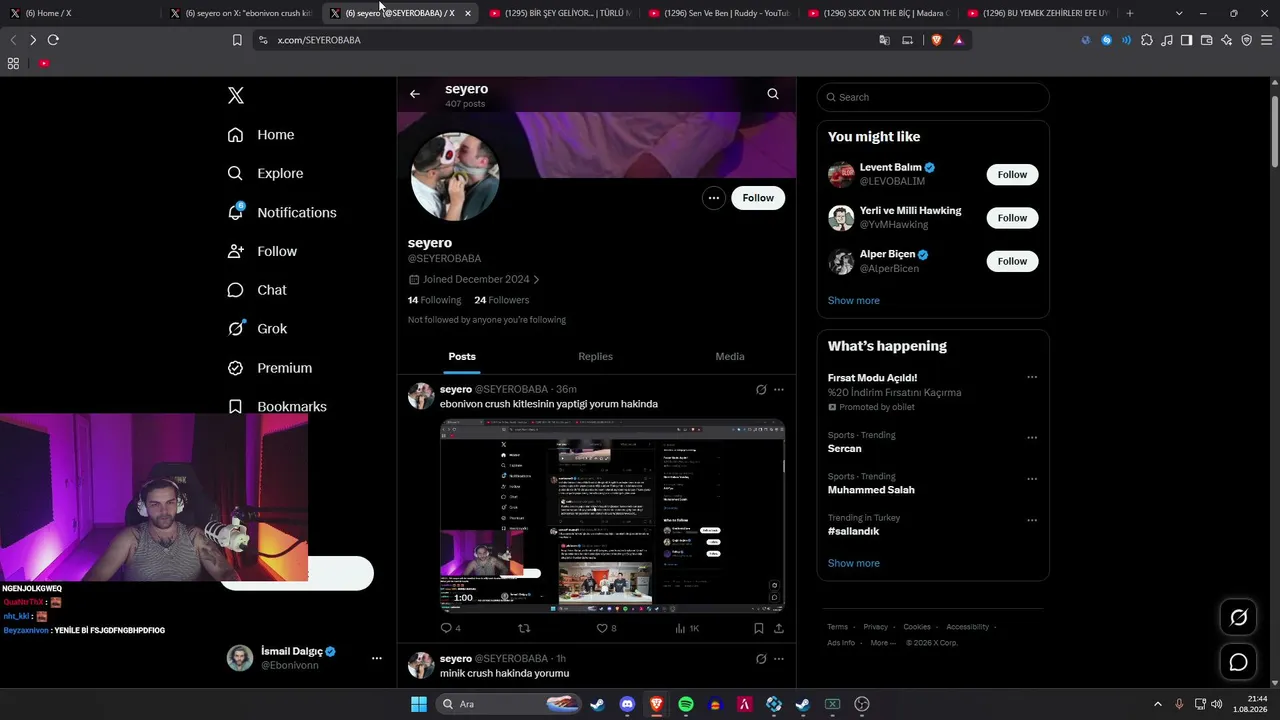
Task: Open options for the #sallandık trend
Action: tap(1032, 521)
